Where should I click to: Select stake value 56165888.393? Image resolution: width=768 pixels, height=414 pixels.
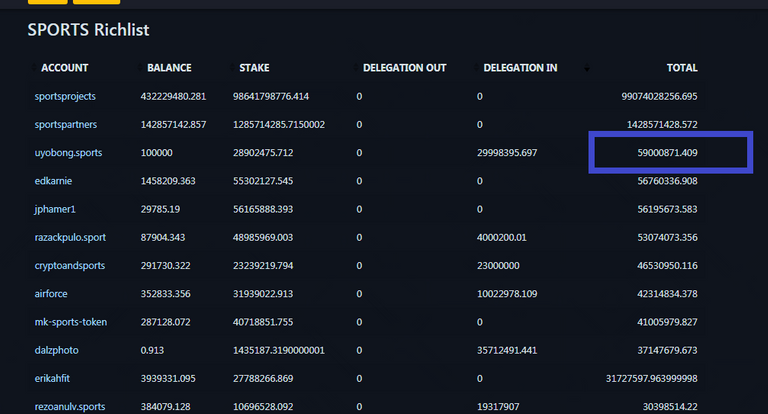263,209
